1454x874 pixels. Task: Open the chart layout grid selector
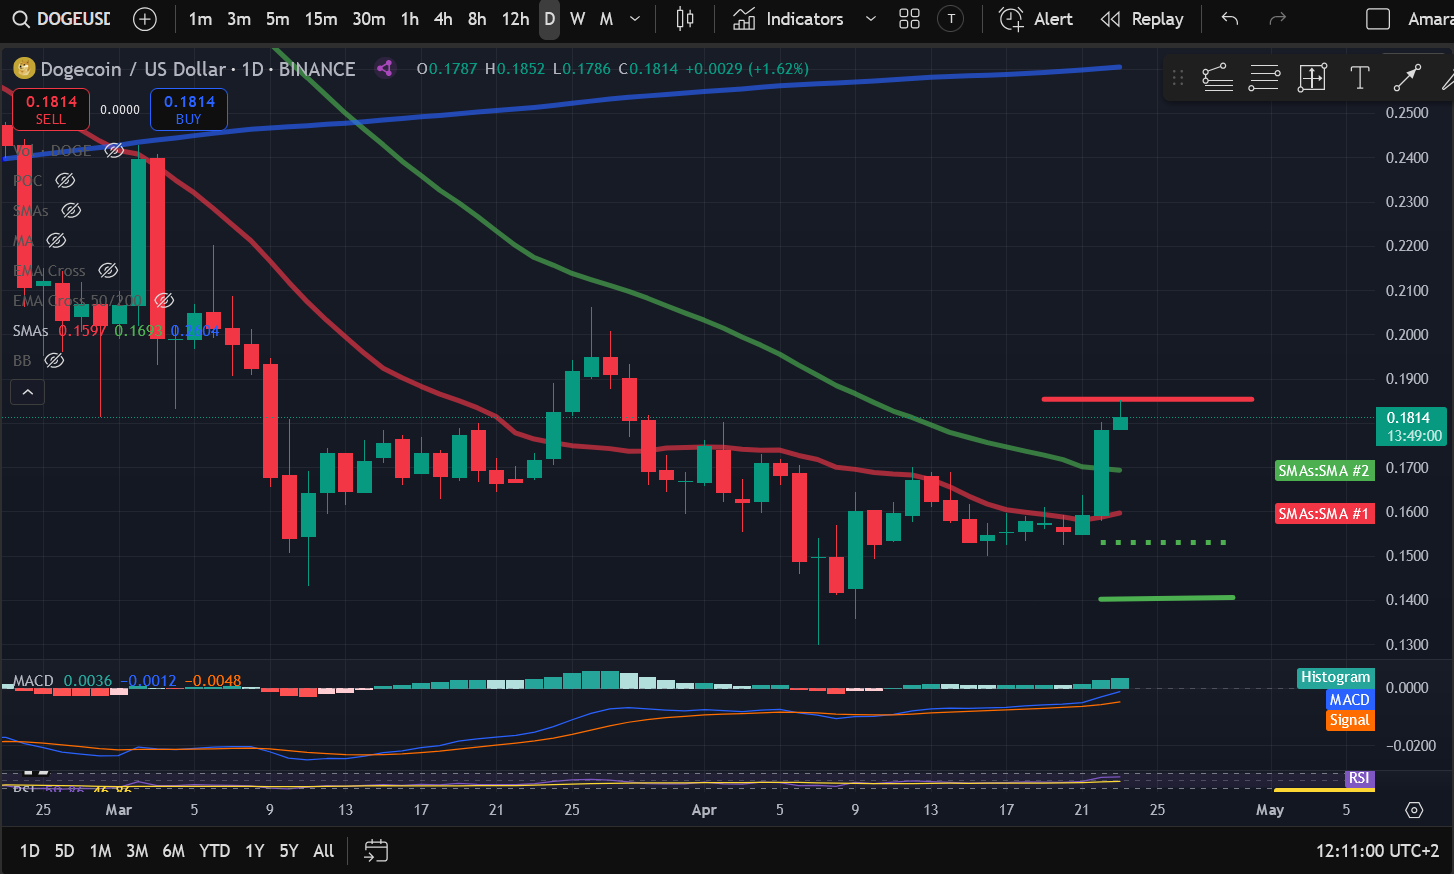909,19
